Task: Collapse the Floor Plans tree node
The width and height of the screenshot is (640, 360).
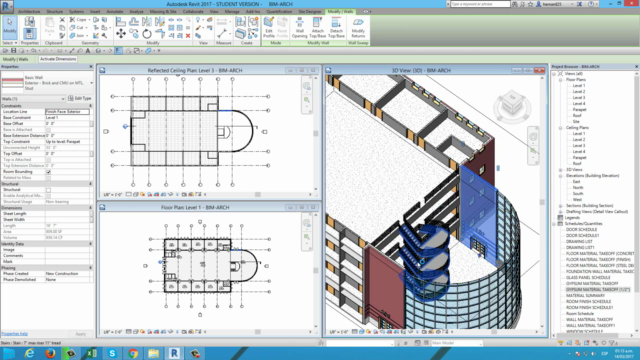Action: coord(560,80)
